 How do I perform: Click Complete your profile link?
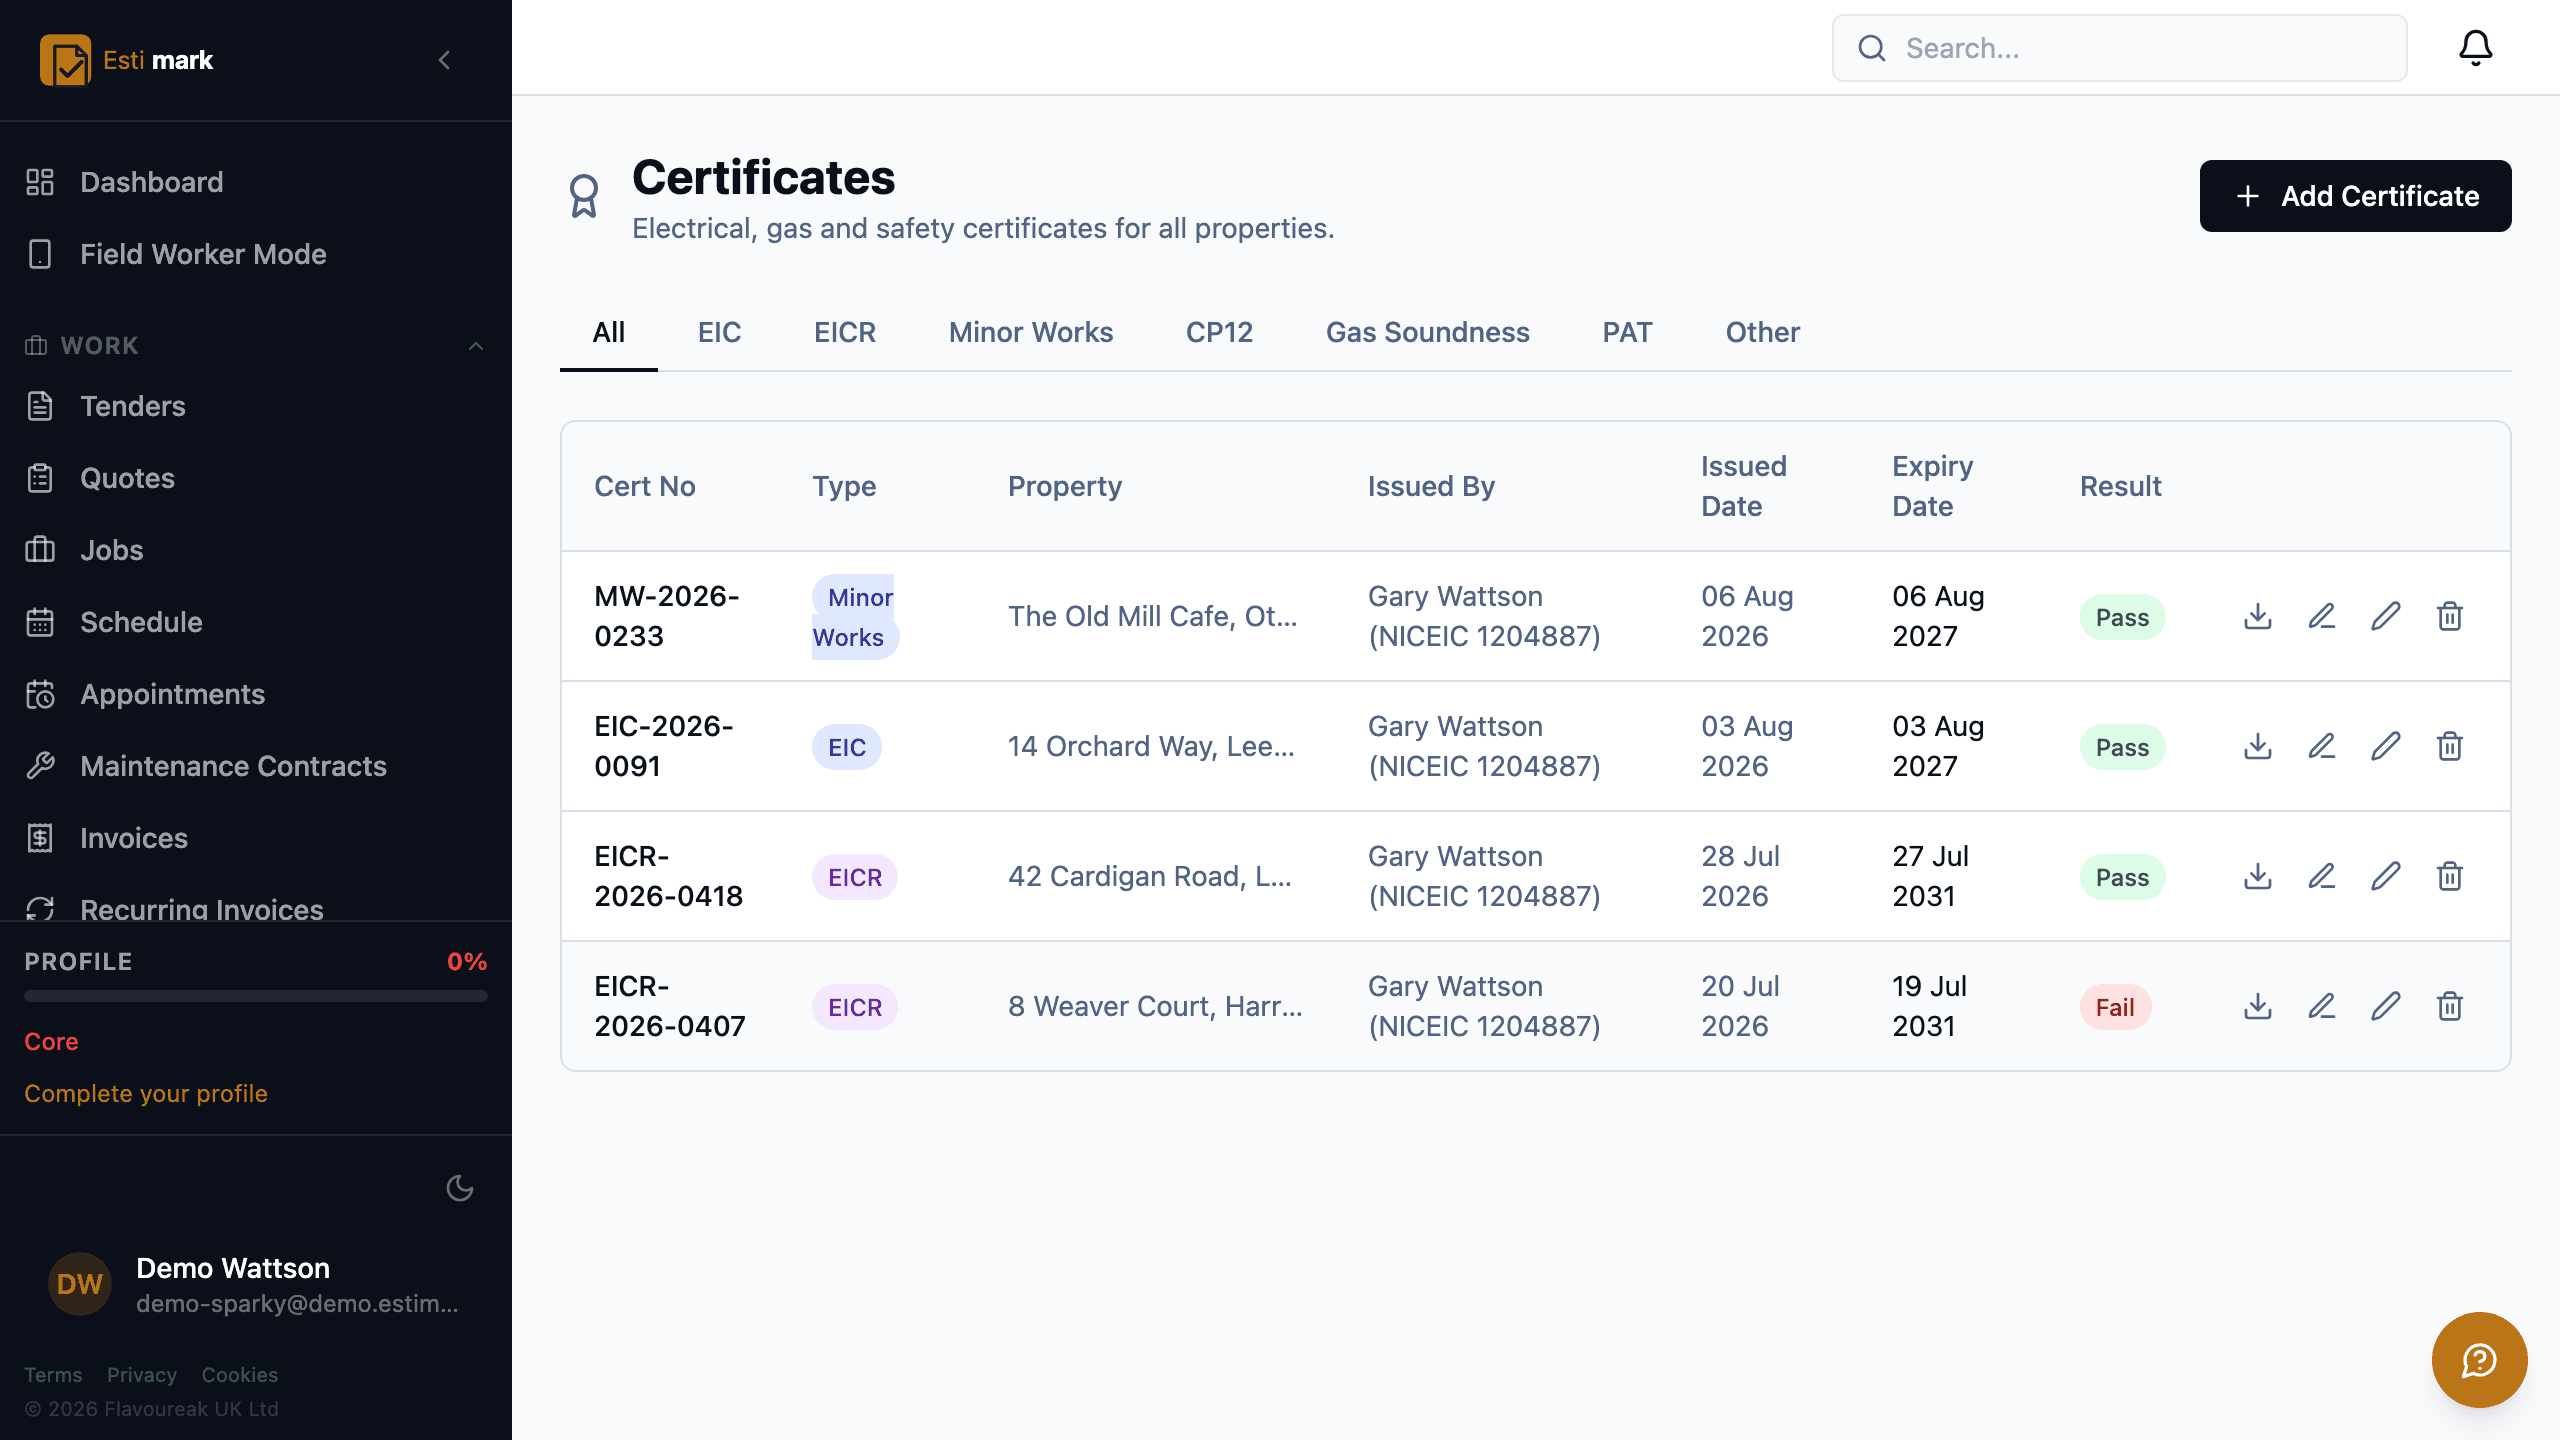click(x=146, y=1093)
